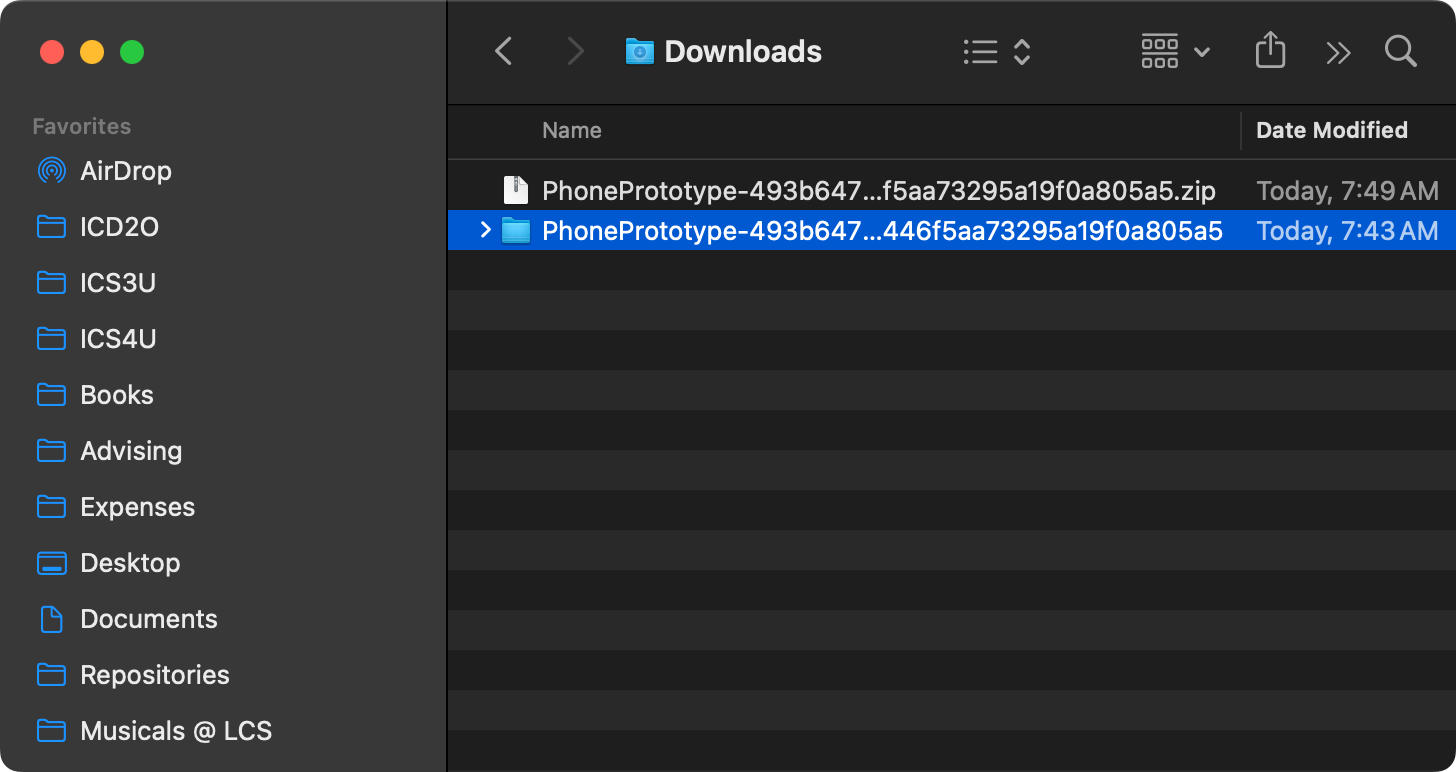
Task: Open the Books folder from the sidebar
Action: click(118, 394)
